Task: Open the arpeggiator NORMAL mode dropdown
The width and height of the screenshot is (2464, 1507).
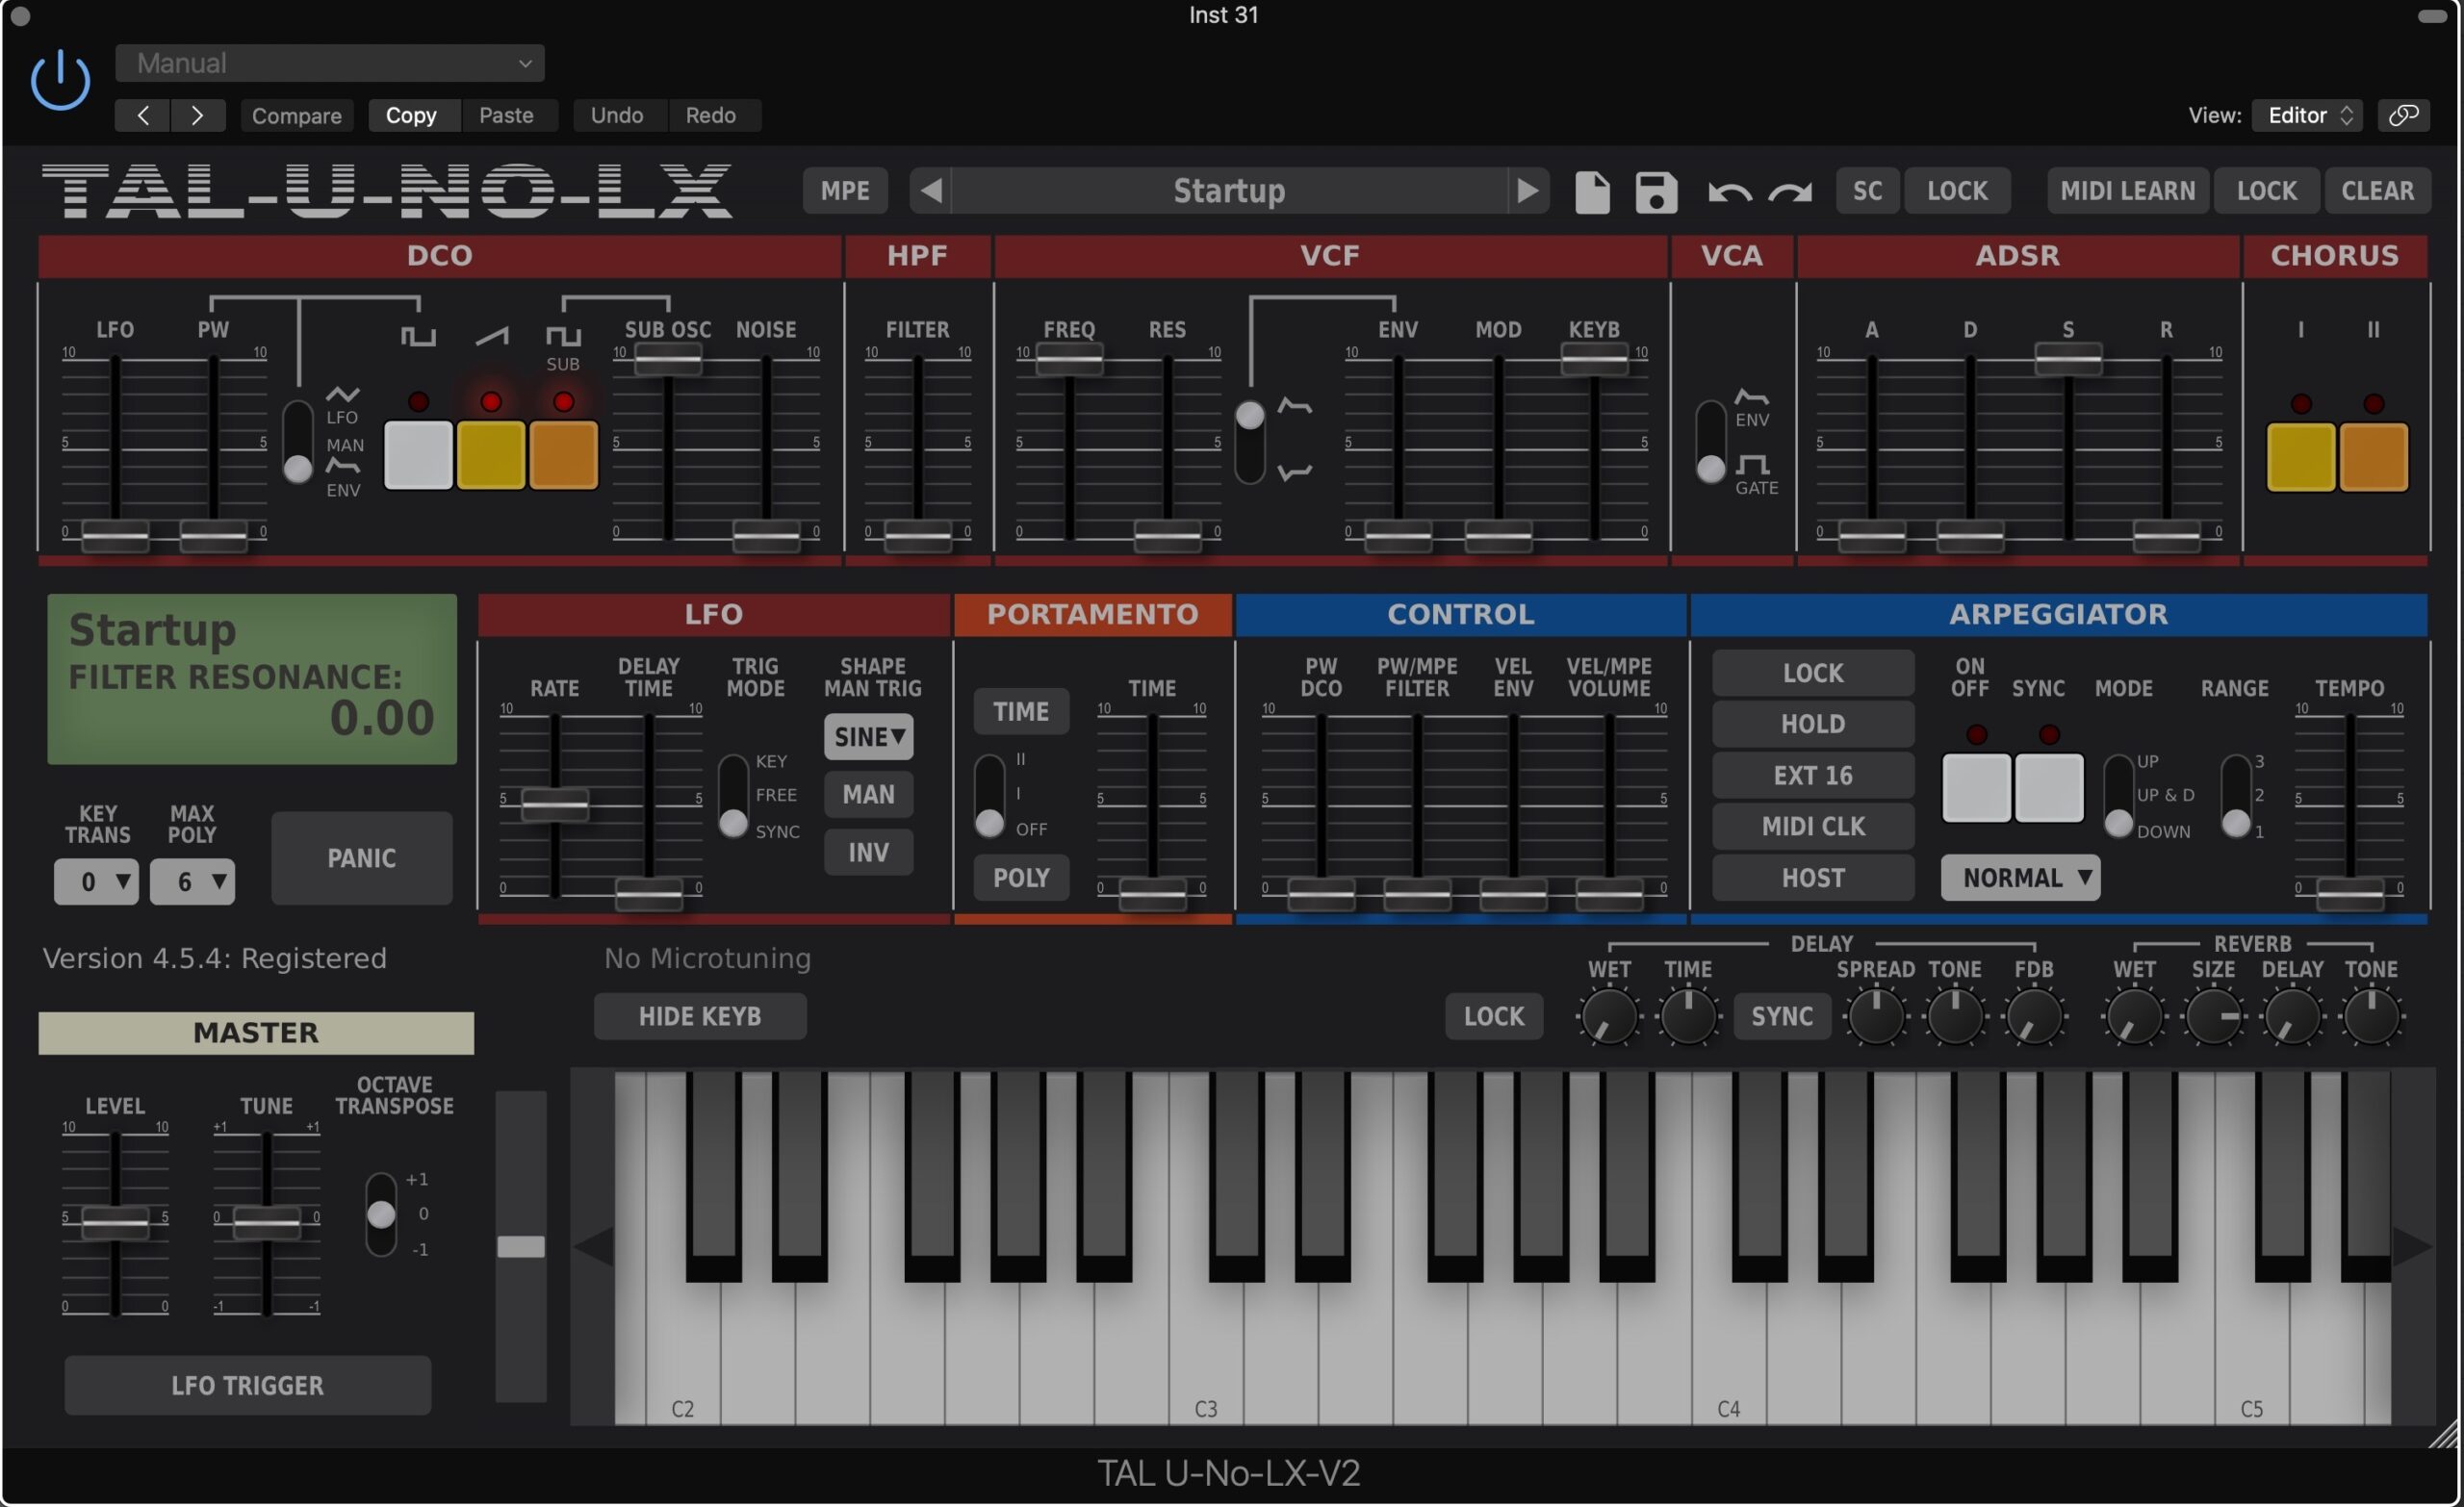Action: (x=2019, y=878)
